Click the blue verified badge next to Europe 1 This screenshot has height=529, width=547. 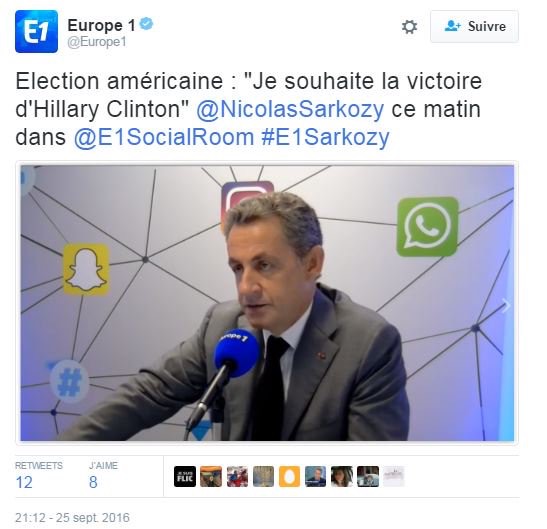[x=147, y=24]
